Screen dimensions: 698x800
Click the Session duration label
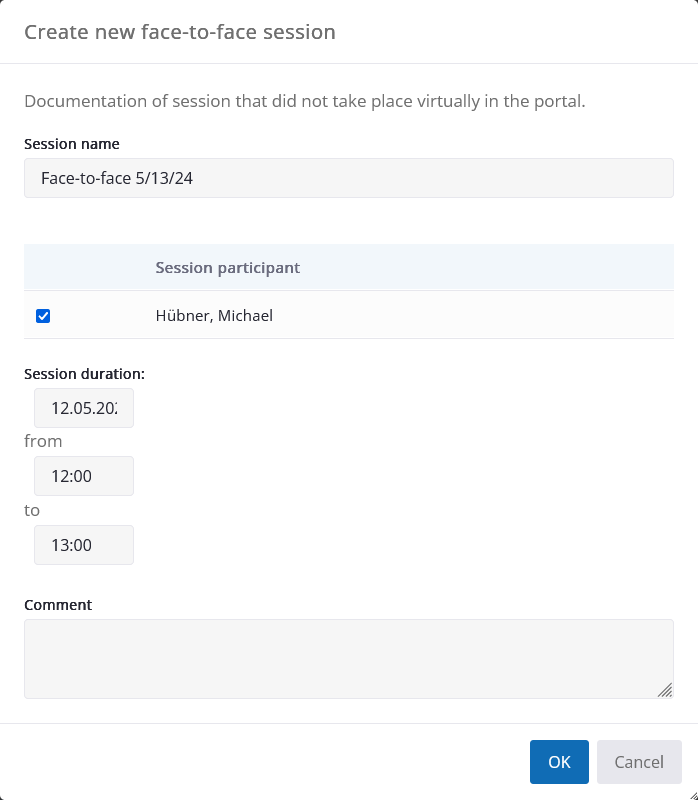tap(84, 374)
